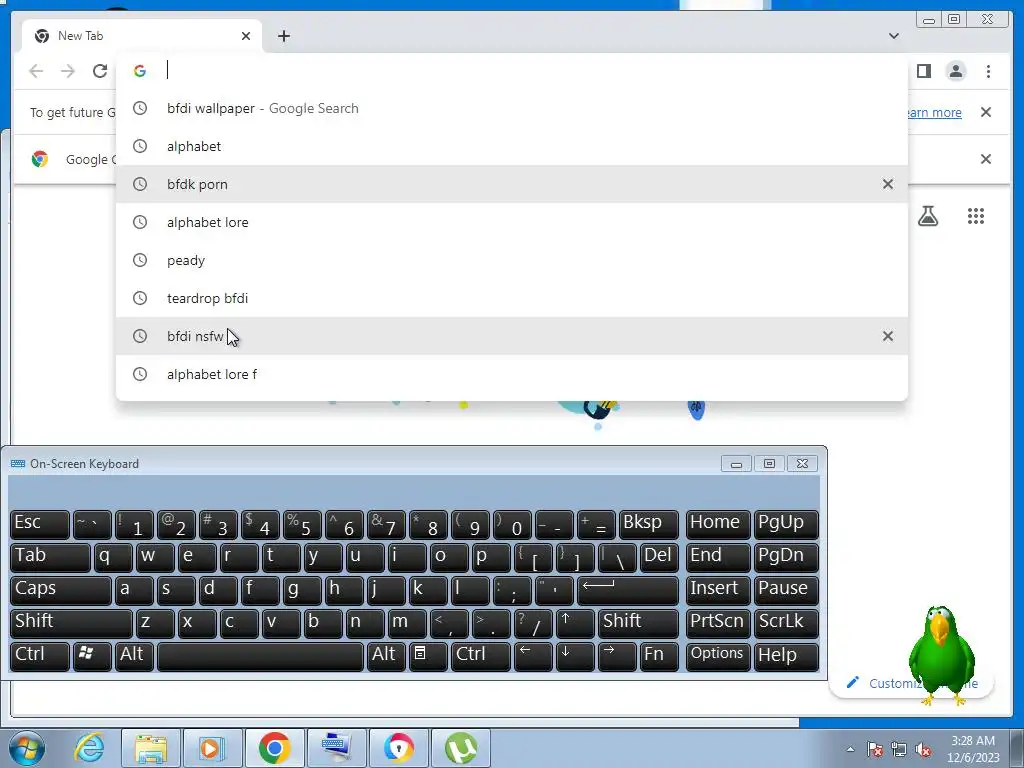Follow the 'Learn more' link
Screen dimensions: 1024x768
click(x=935, y=112)
